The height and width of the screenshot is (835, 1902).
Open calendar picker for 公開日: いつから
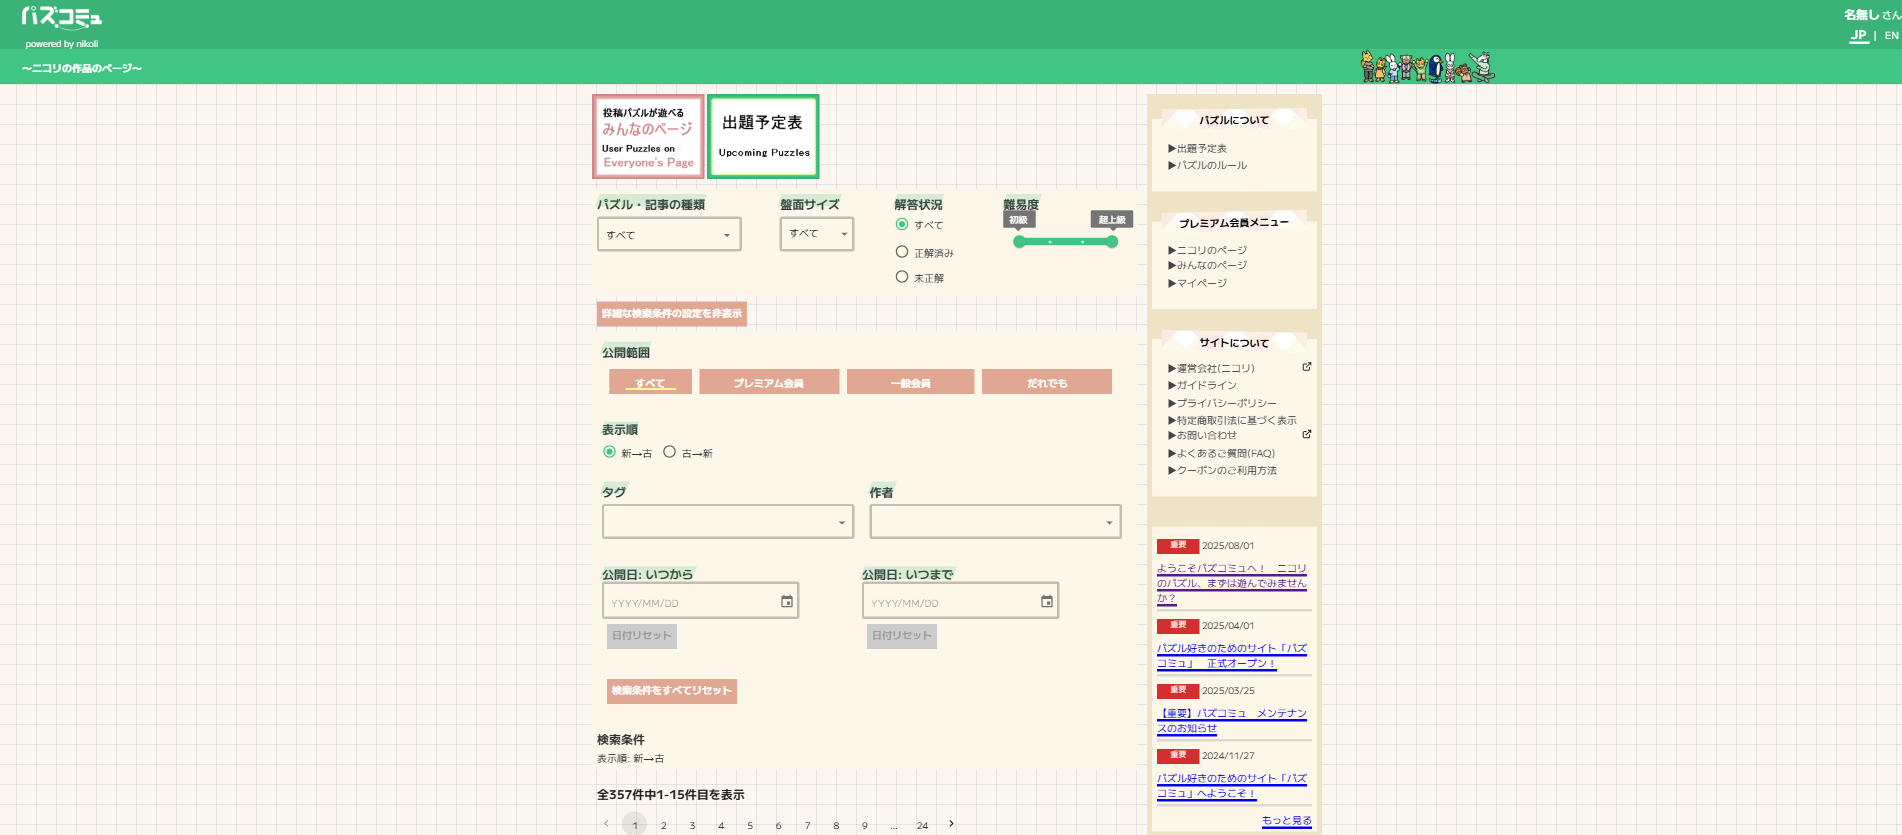click(787, 602)
